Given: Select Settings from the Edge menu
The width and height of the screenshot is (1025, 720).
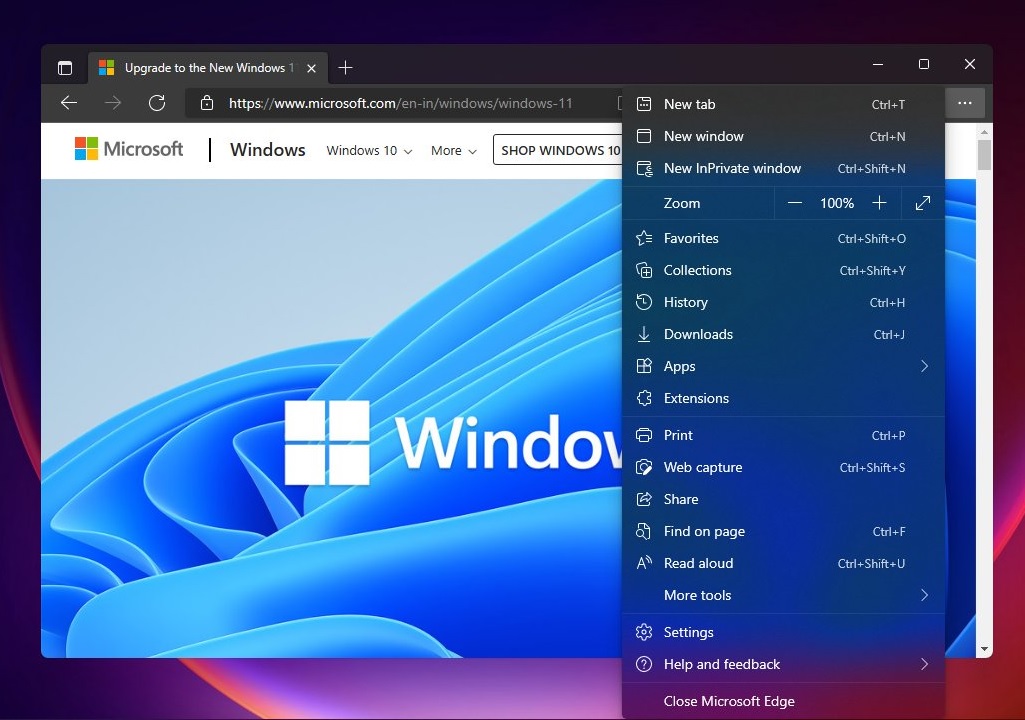Looking at the screenshot, I should (x=688, y=632).
